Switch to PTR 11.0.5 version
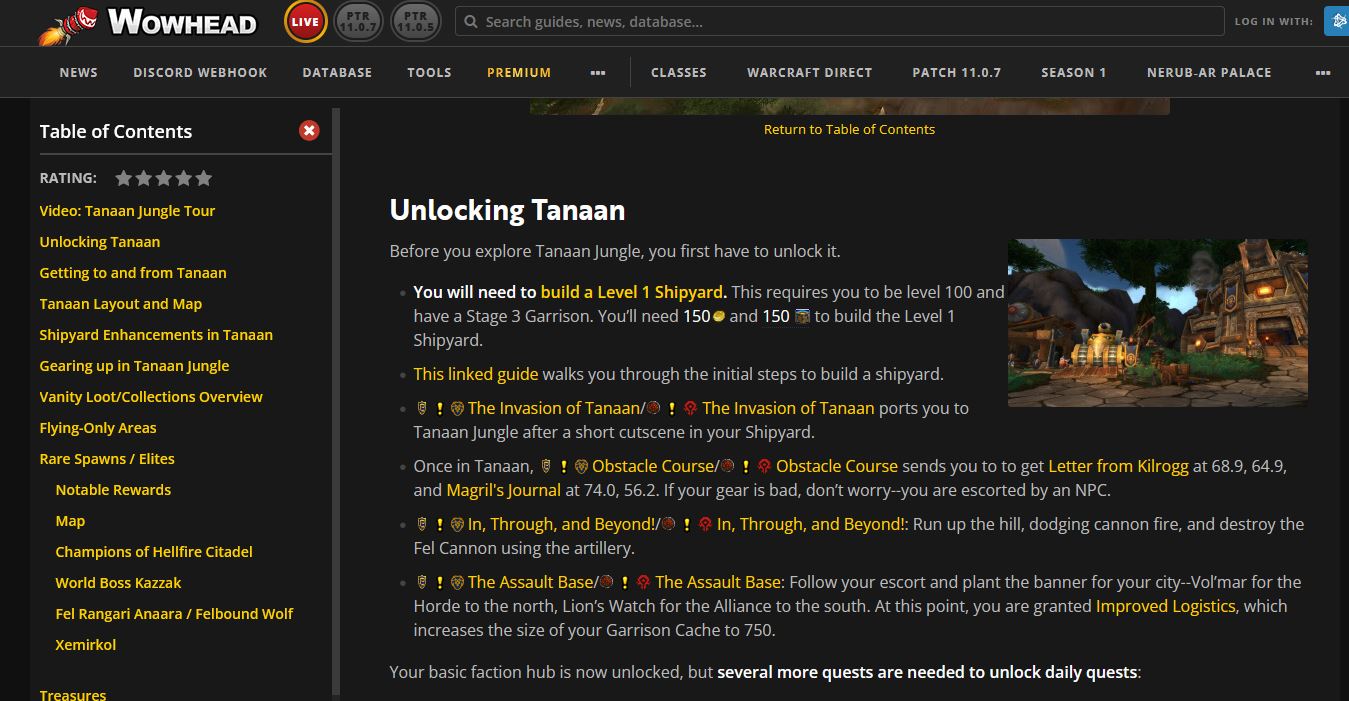1349x701 pixels. [x=415, y=22]
